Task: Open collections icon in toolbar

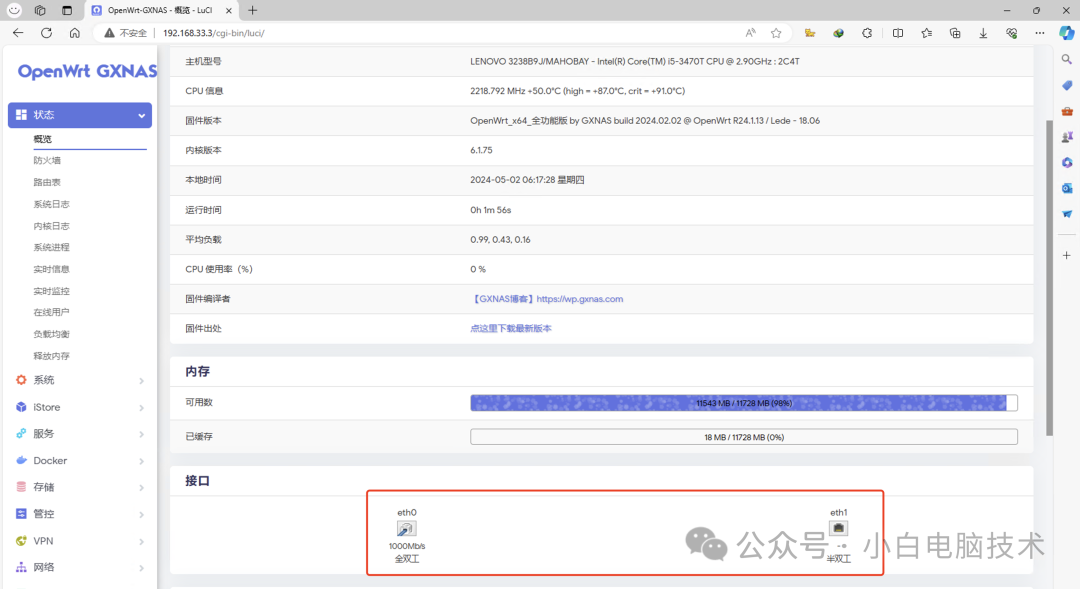Action: click(x=955, y=33)
